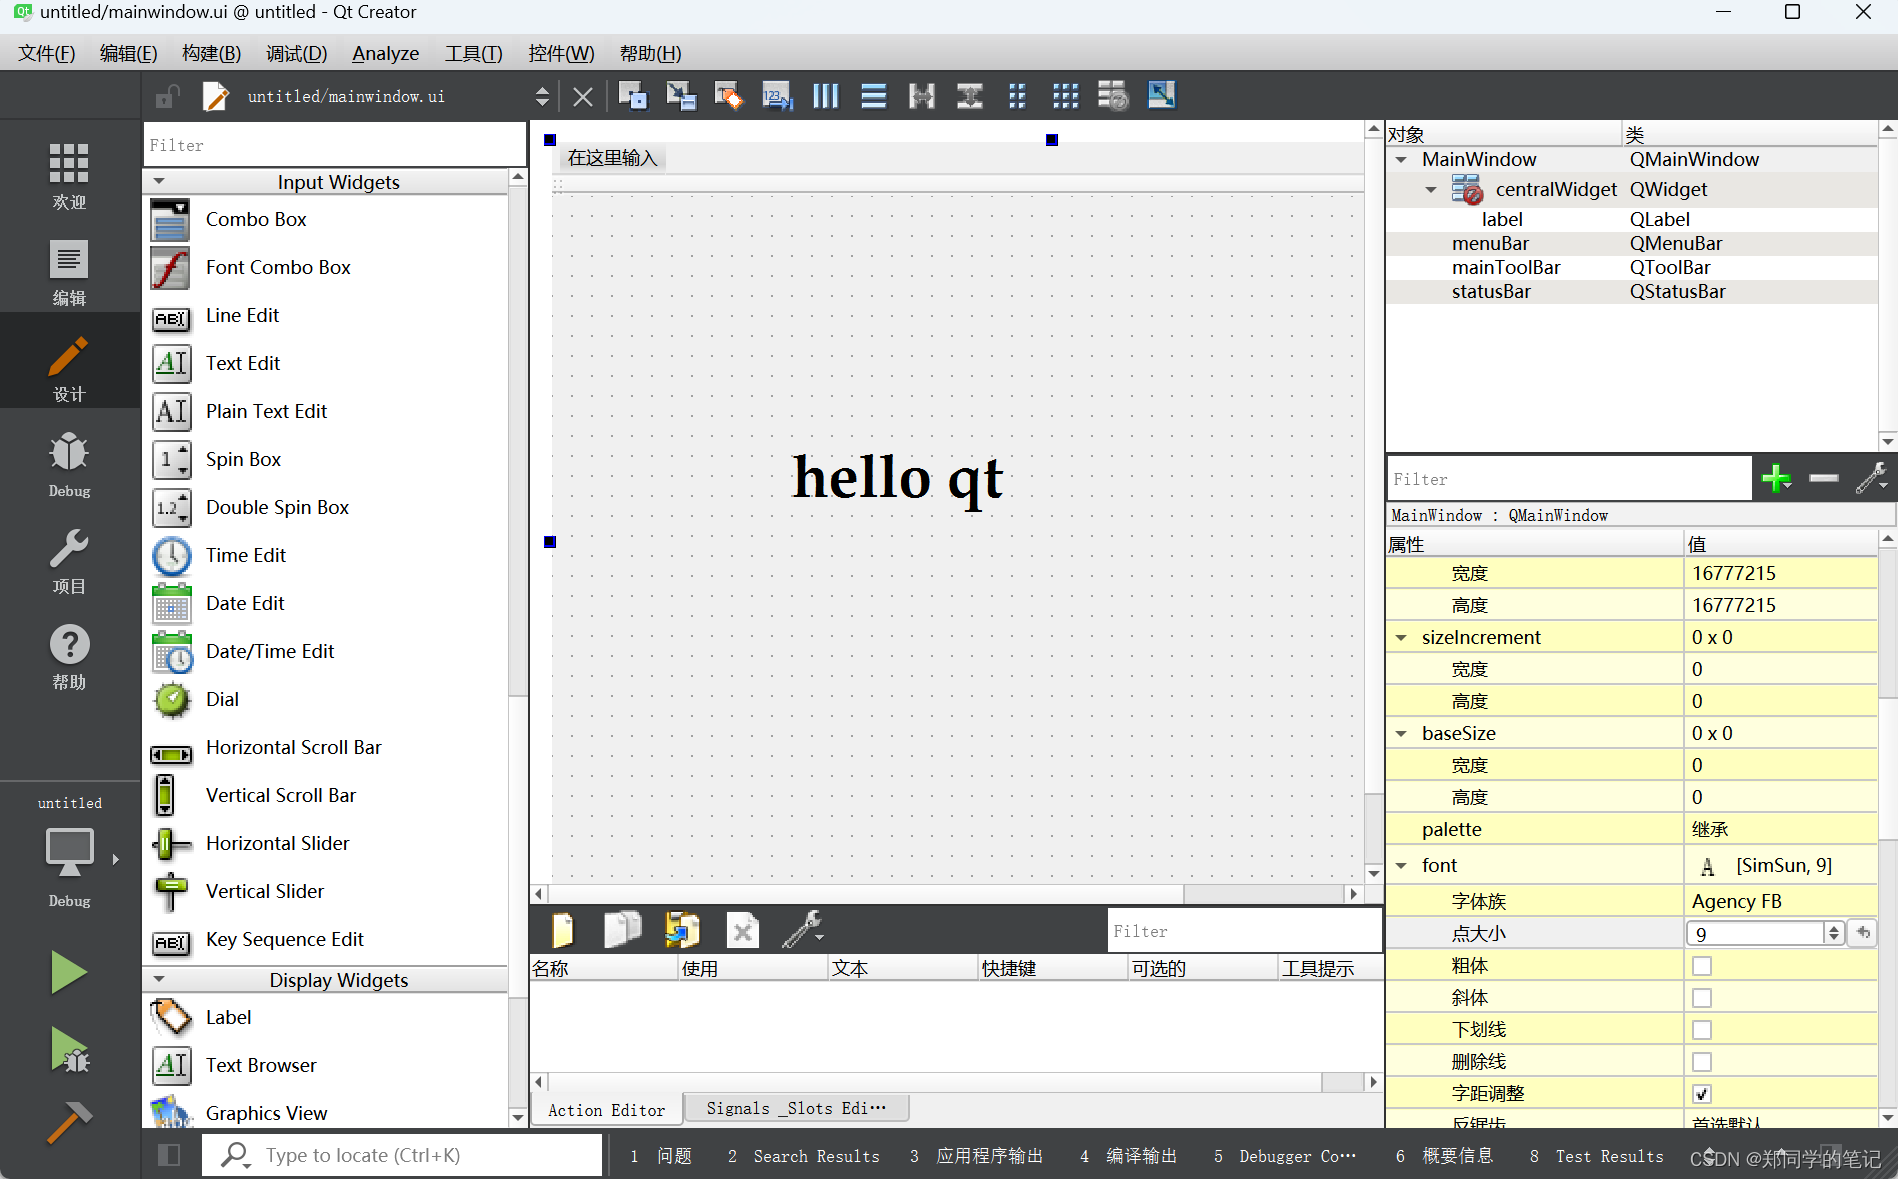Select the label row in object tree
Image resolution: width=1898 pixels, height=1179 pixels.
(x=1632, y=219)
